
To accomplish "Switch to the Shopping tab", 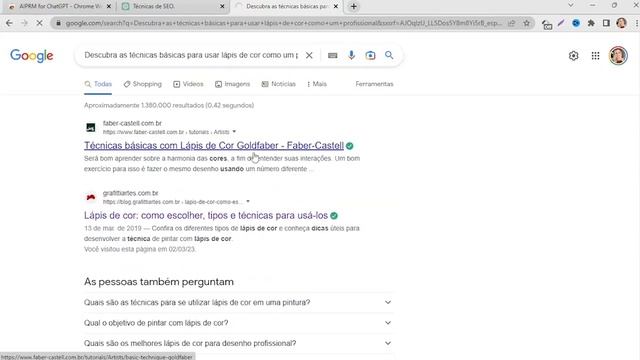I will (142, 84).
